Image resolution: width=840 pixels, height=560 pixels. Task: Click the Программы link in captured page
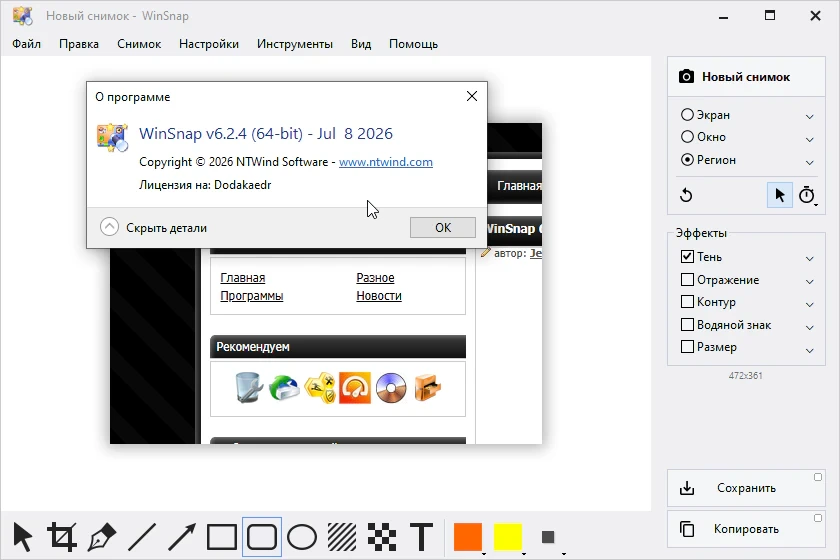252,296
